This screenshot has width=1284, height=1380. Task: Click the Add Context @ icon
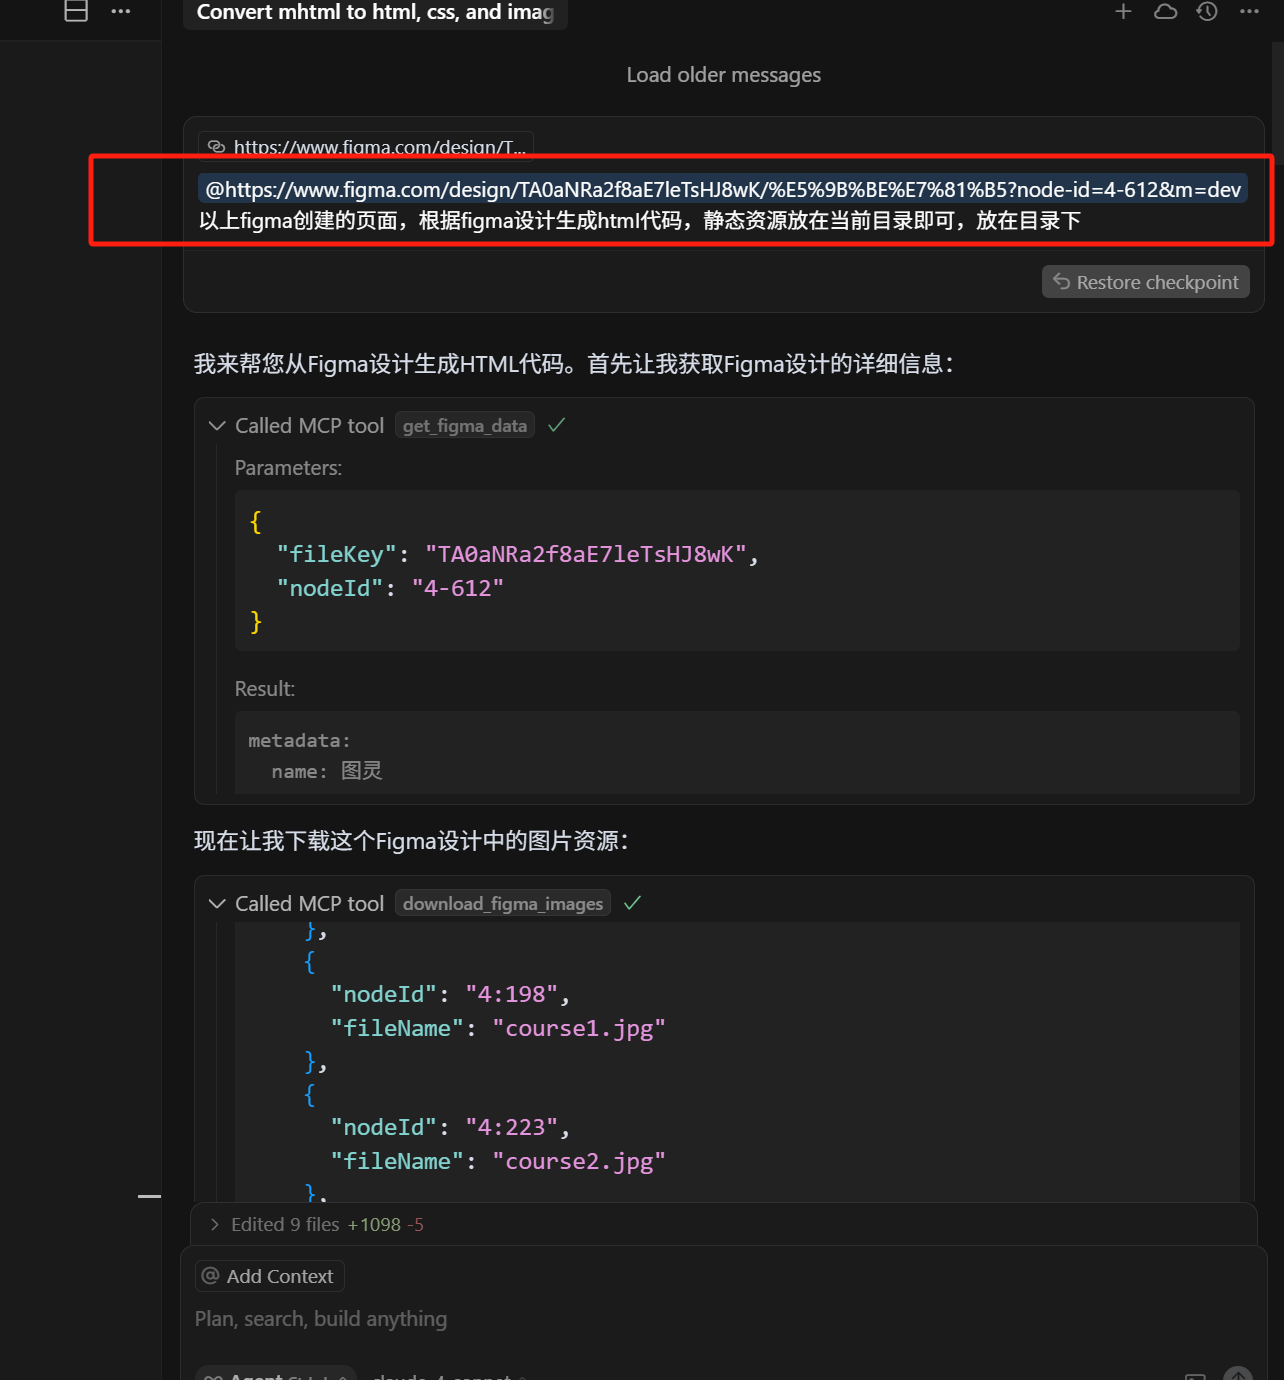click(x=210, y=1275)
